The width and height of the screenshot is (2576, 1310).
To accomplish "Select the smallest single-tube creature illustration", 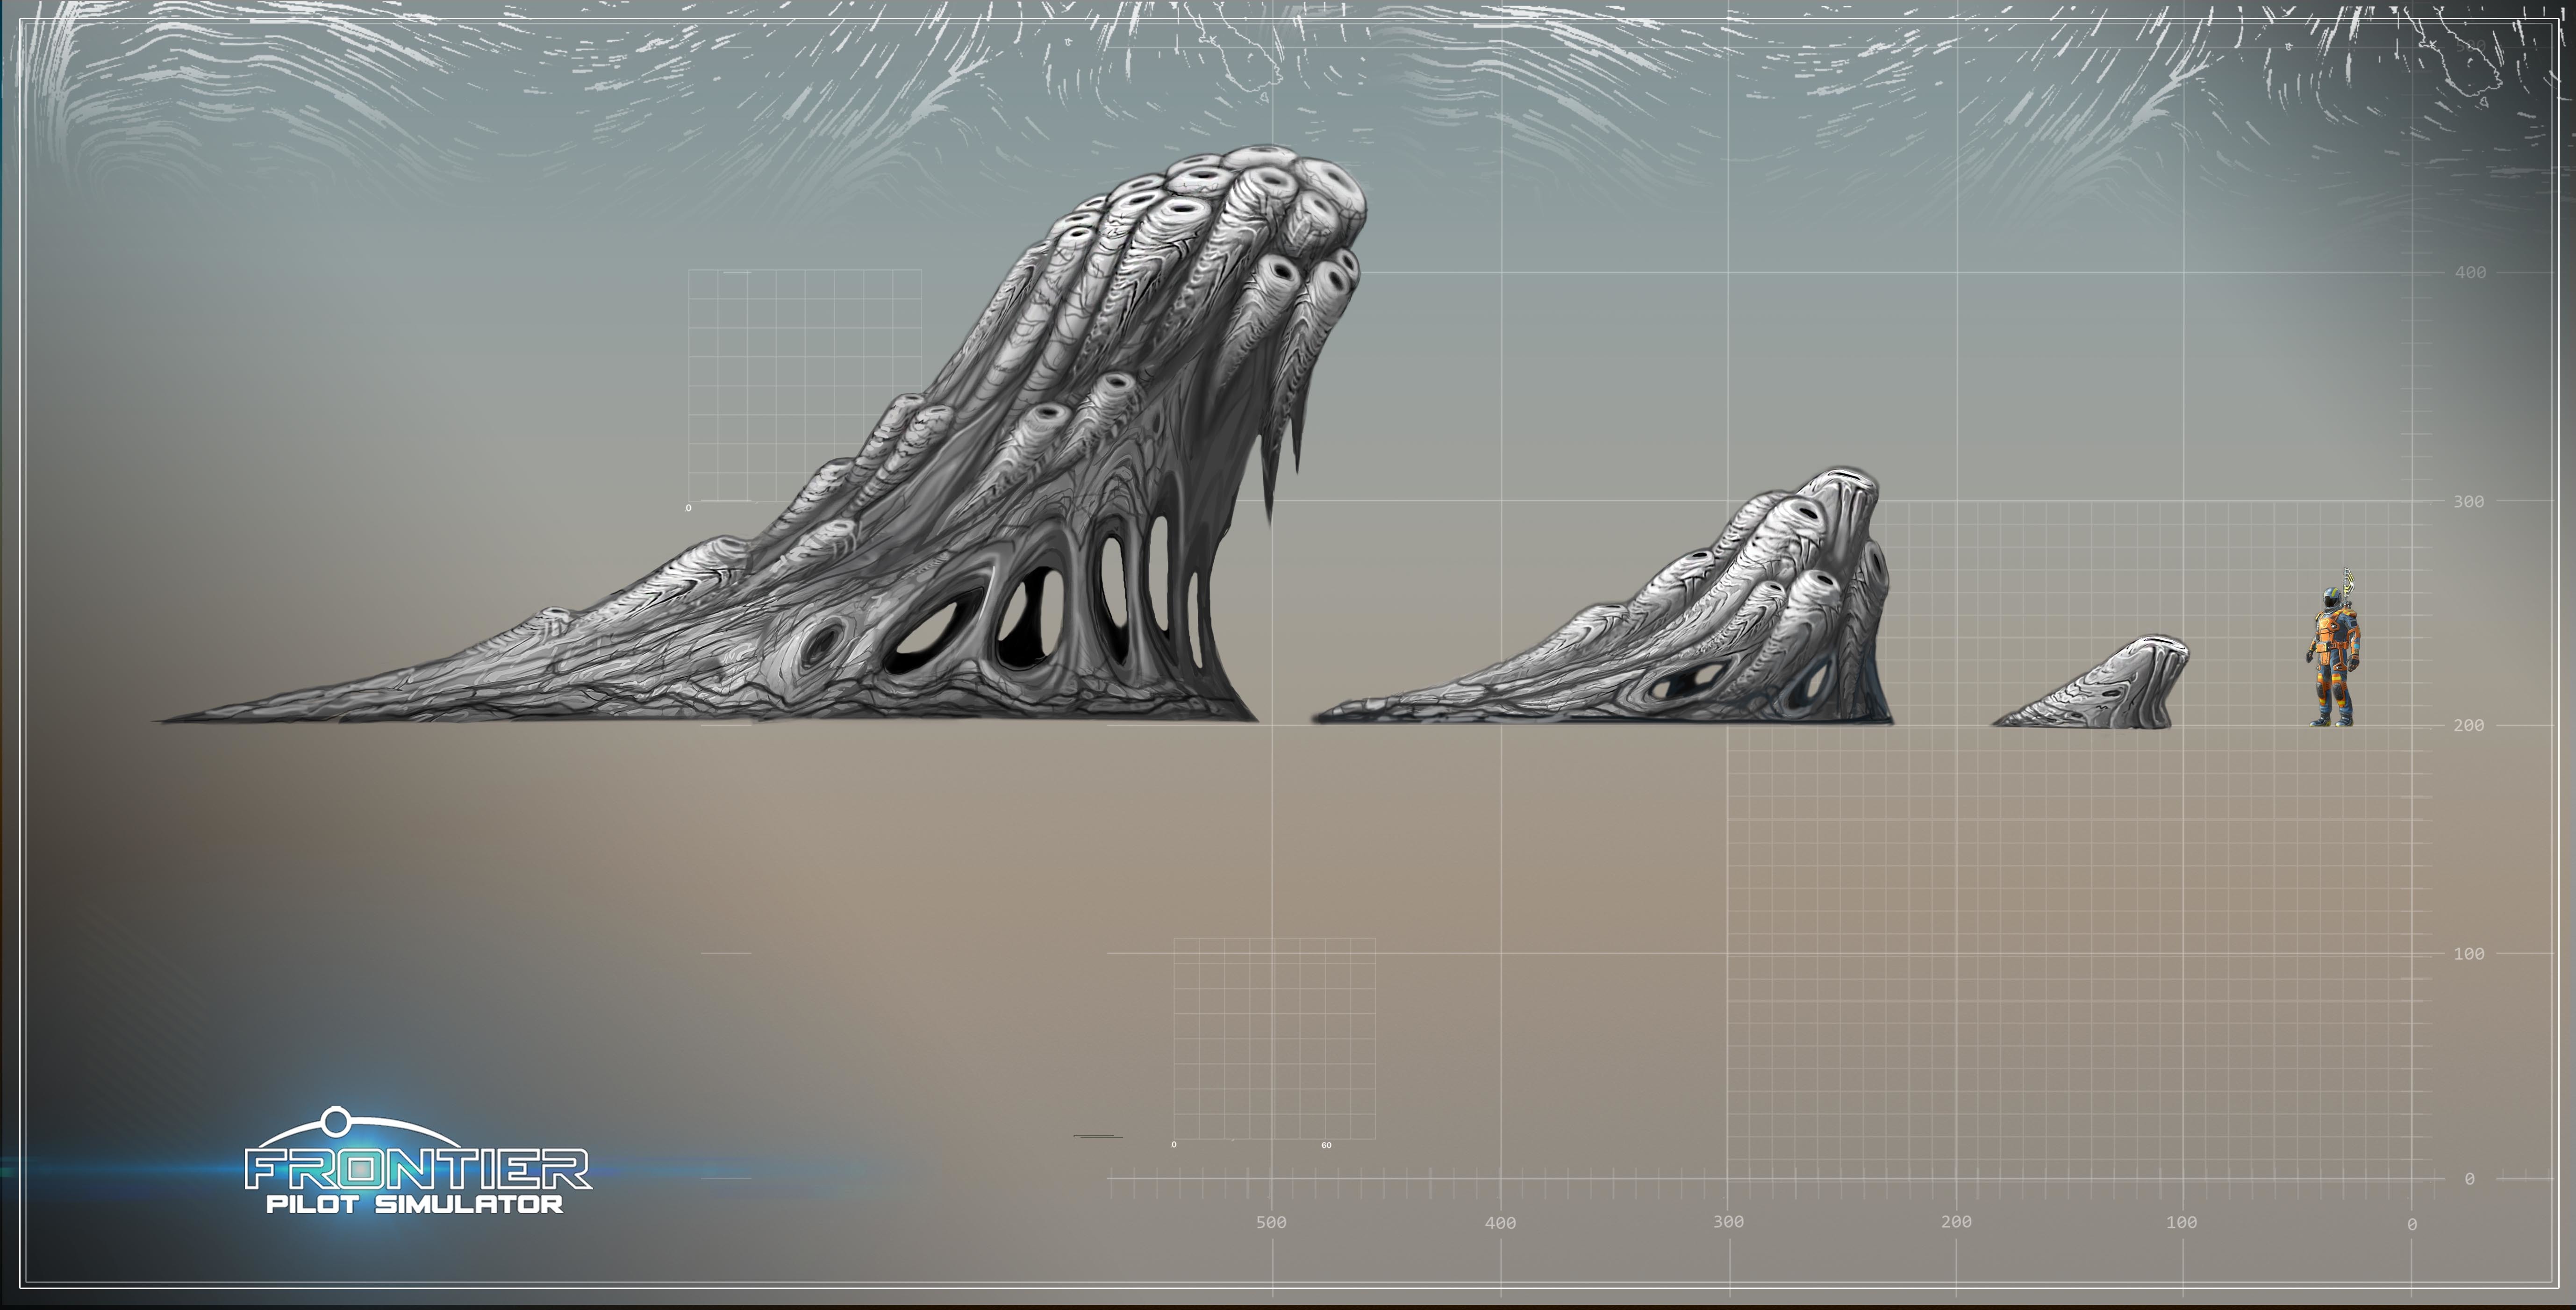I will pyautogui.click(x=2091, y=682).
